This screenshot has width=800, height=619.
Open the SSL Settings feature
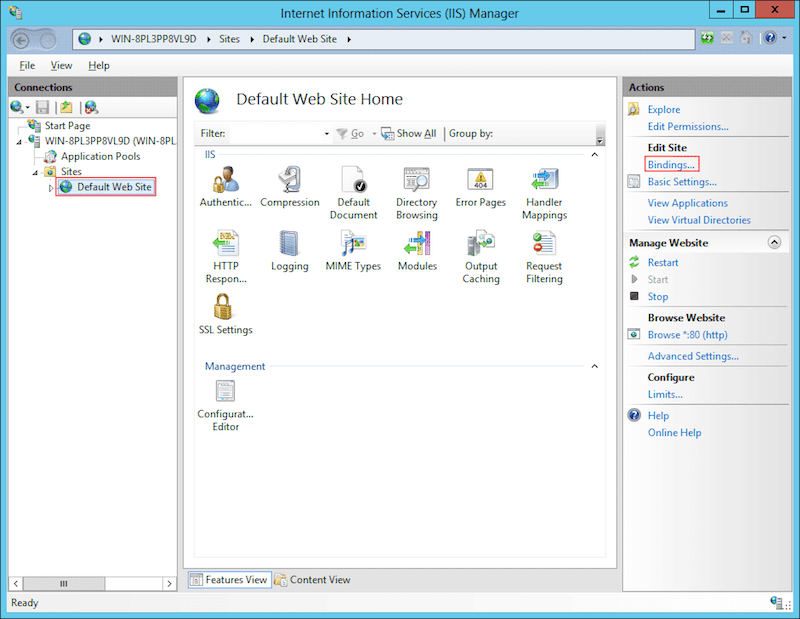tap(226, 313)
